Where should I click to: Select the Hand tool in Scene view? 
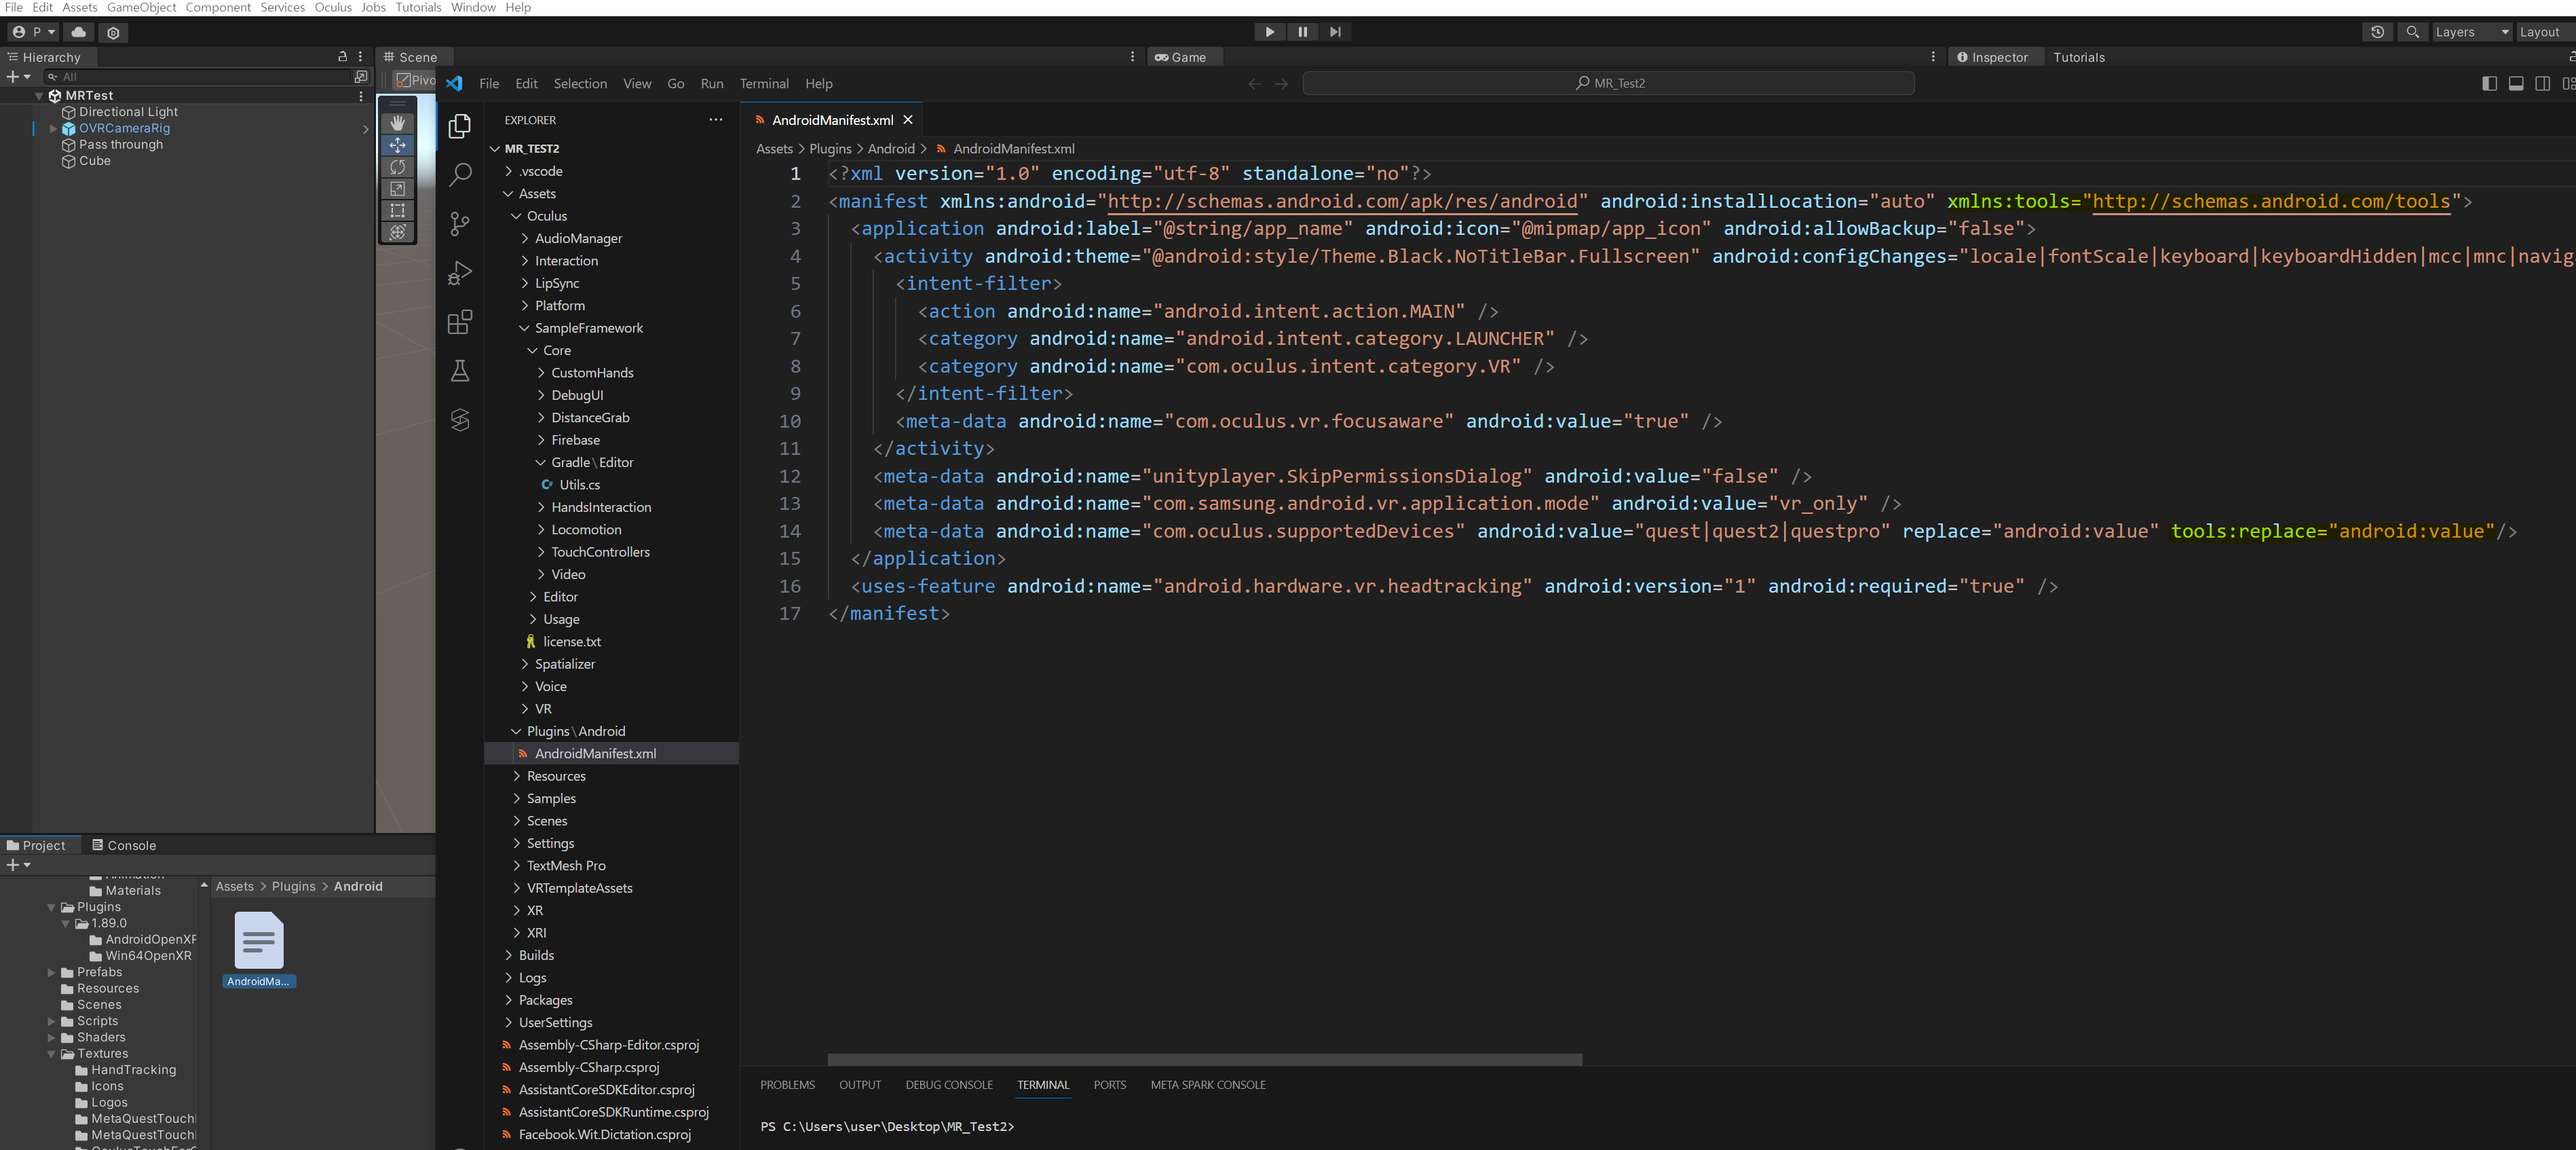pyautogui.click(x=397, y=123)
